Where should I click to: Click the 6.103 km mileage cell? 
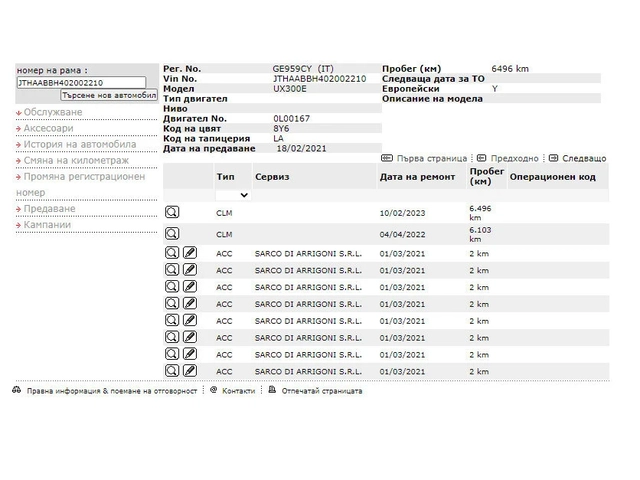(x=480, y=234)
